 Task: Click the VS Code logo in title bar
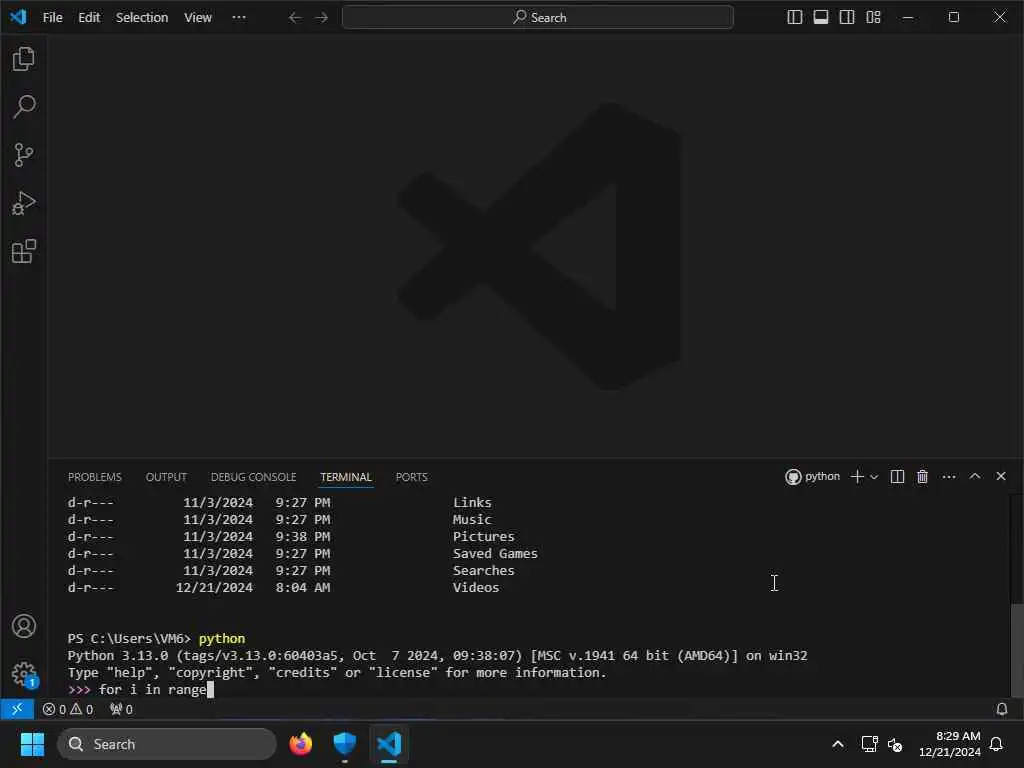[x=18, y=17]
